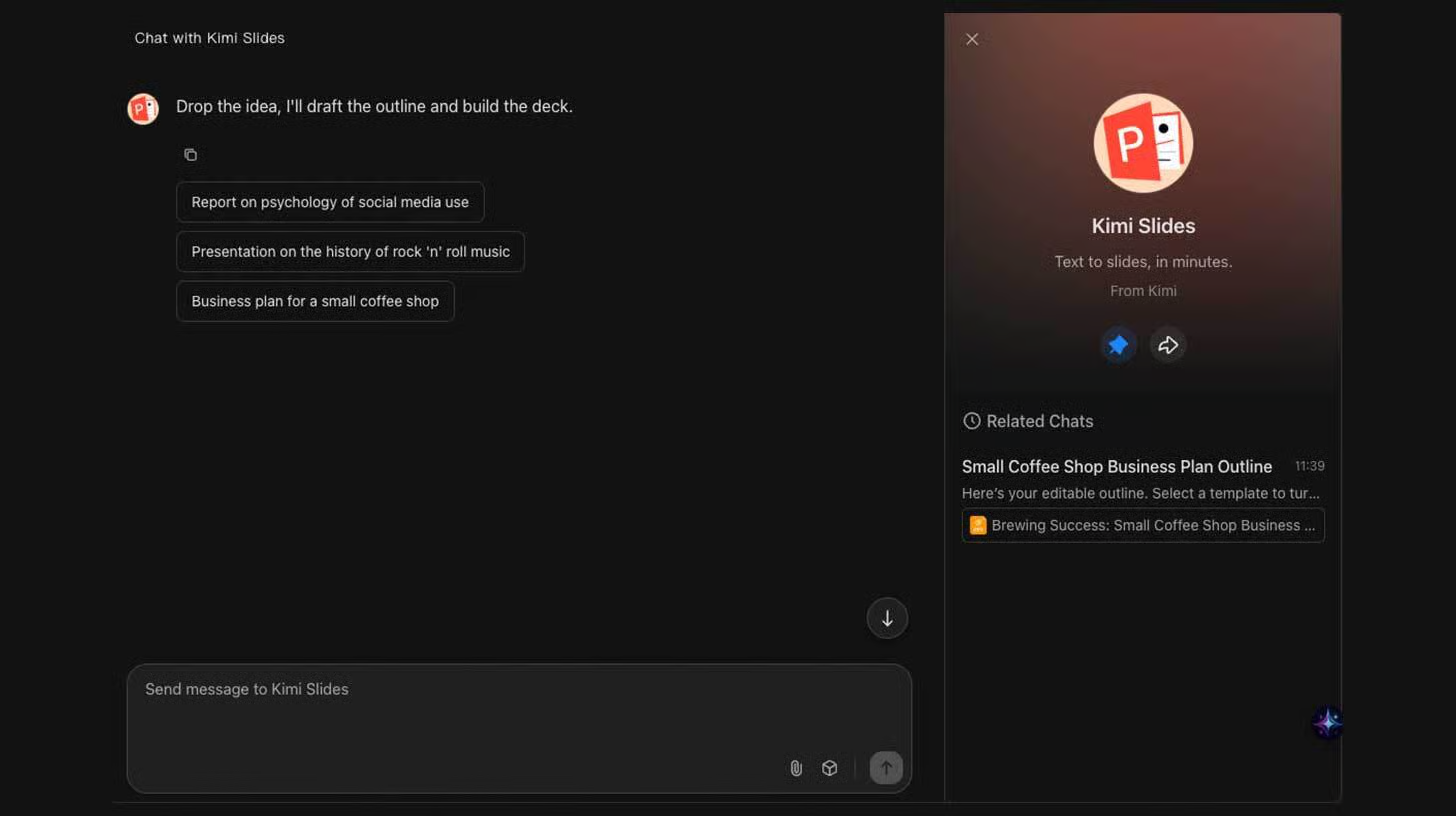
Task: Click the share arrow icon in the panel
Action: pyautogui.click(x=1168, y=345)
